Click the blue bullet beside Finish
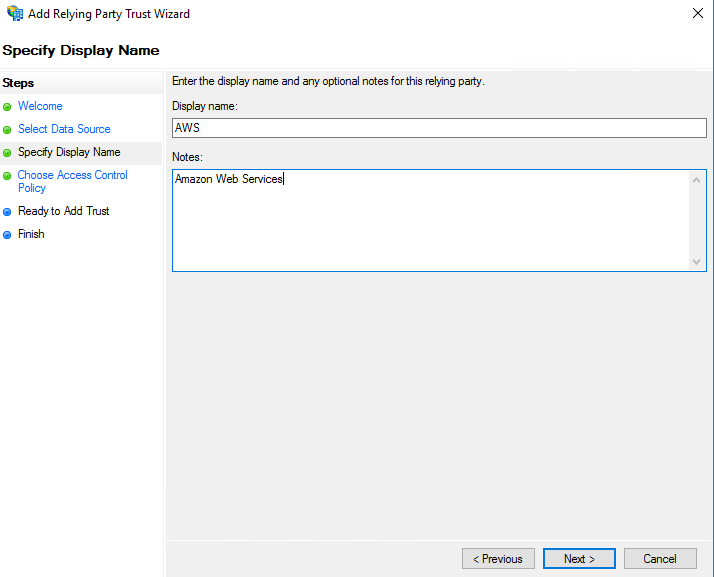The image size is (714, 577). click(8, 235)
